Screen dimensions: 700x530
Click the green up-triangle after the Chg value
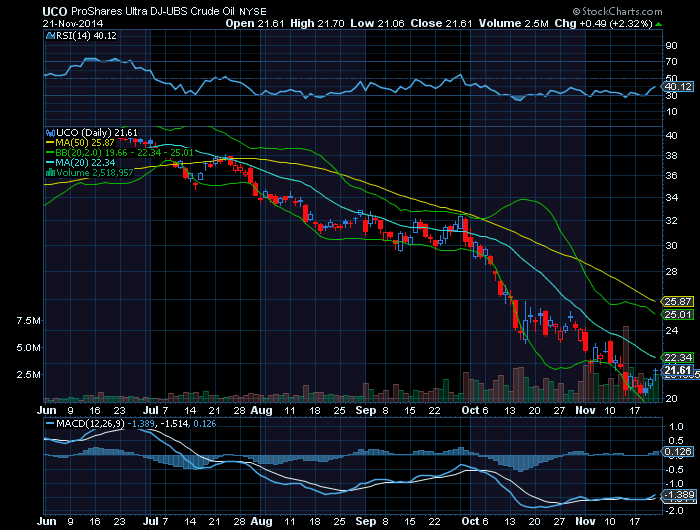click(x=659, y=24)
